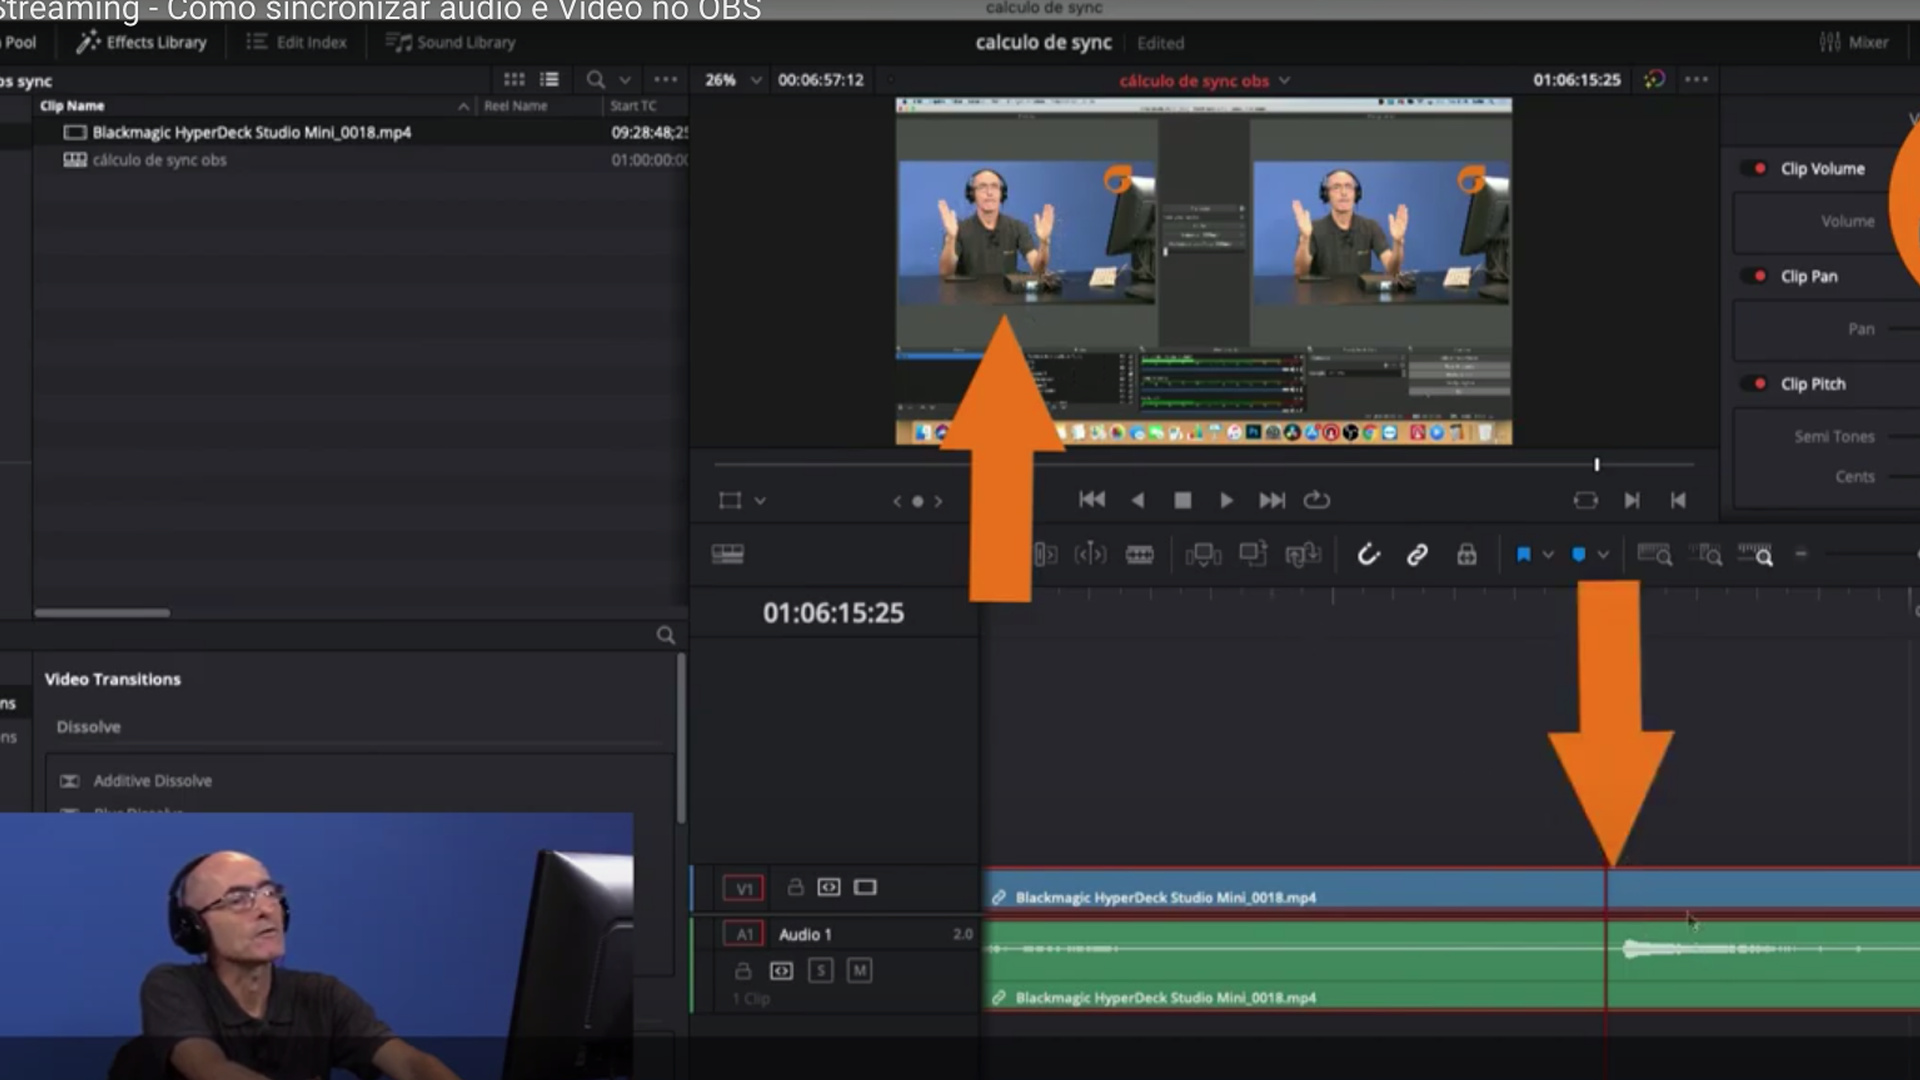Click custom zoom icon
The height and width of the screenshot is (1080, 1920).
pos(1756,554)
